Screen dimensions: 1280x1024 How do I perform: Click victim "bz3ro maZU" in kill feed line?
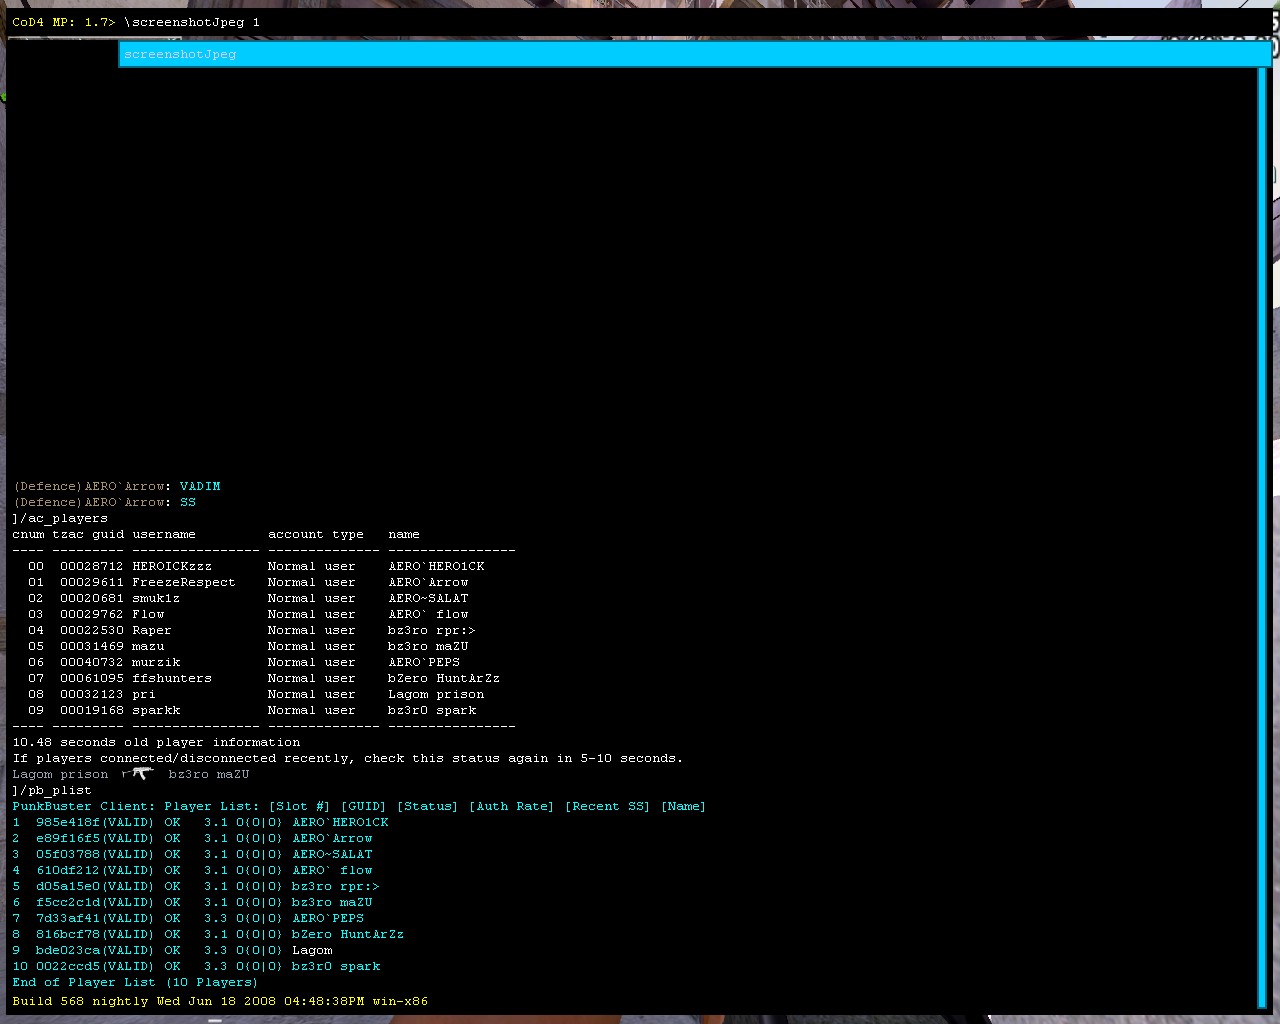tap(208, 774)
